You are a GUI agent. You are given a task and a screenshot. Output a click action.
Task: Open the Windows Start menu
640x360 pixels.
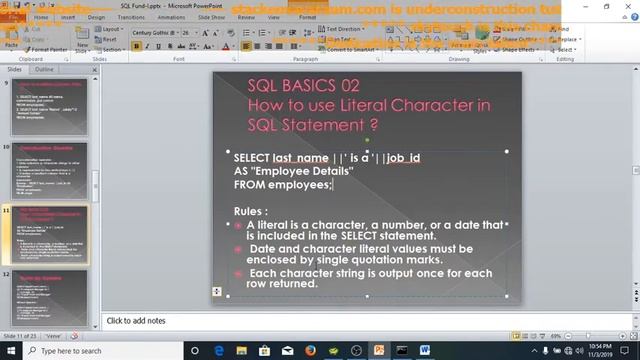(x=11, y=350)
